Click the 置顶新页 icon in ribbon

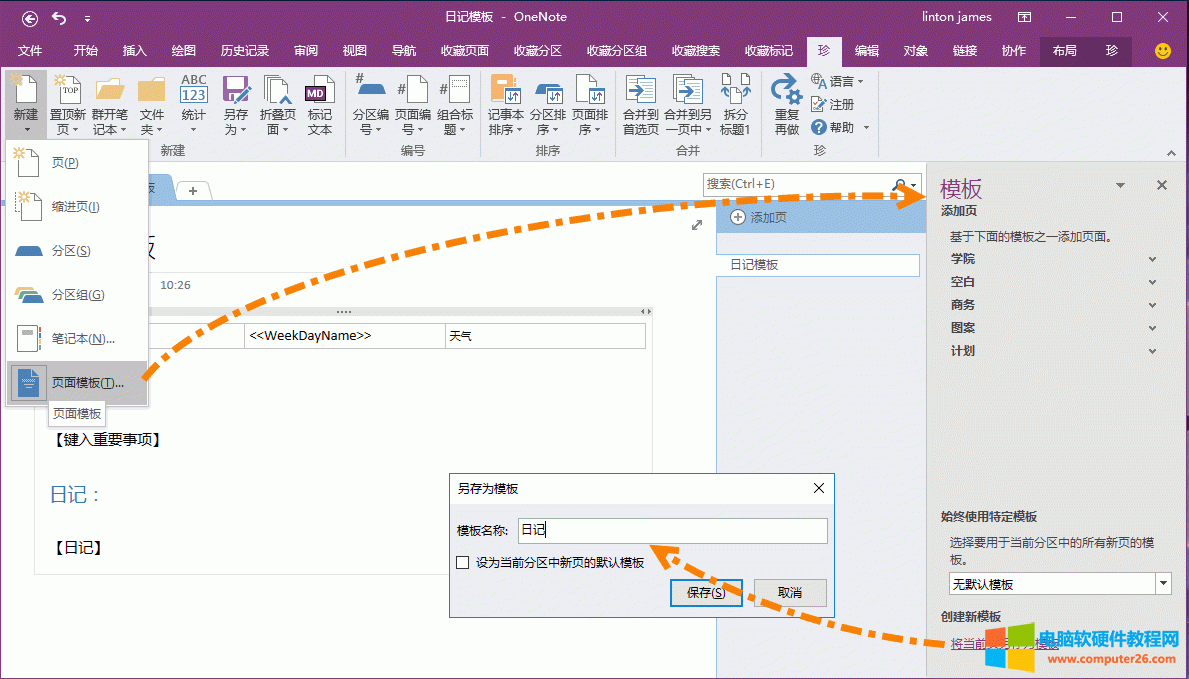point(68,90)
